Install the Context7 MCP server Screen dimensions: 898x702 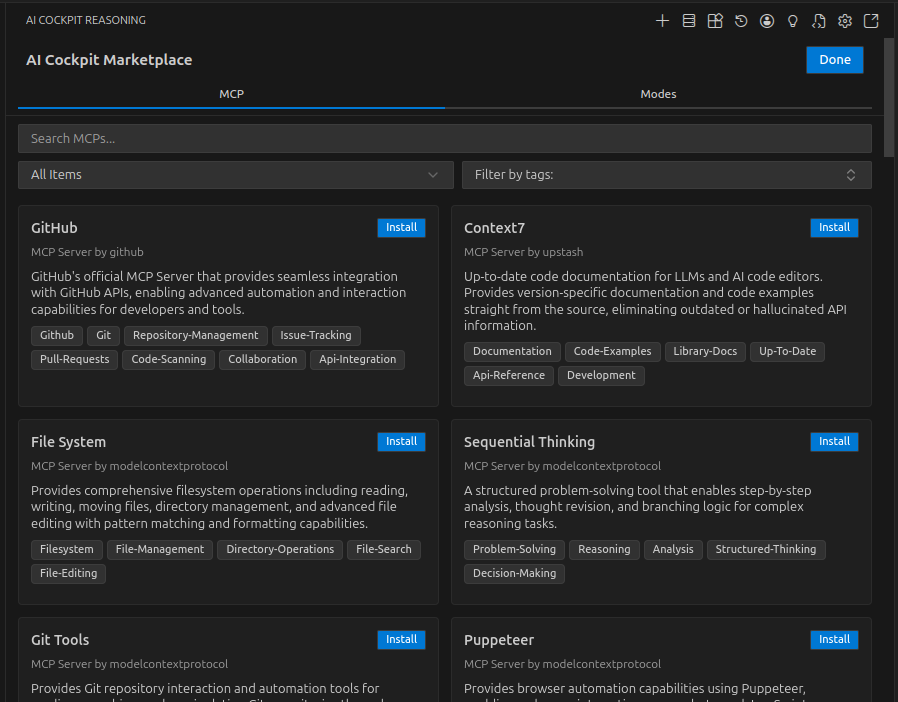click(x=834, y=228)
